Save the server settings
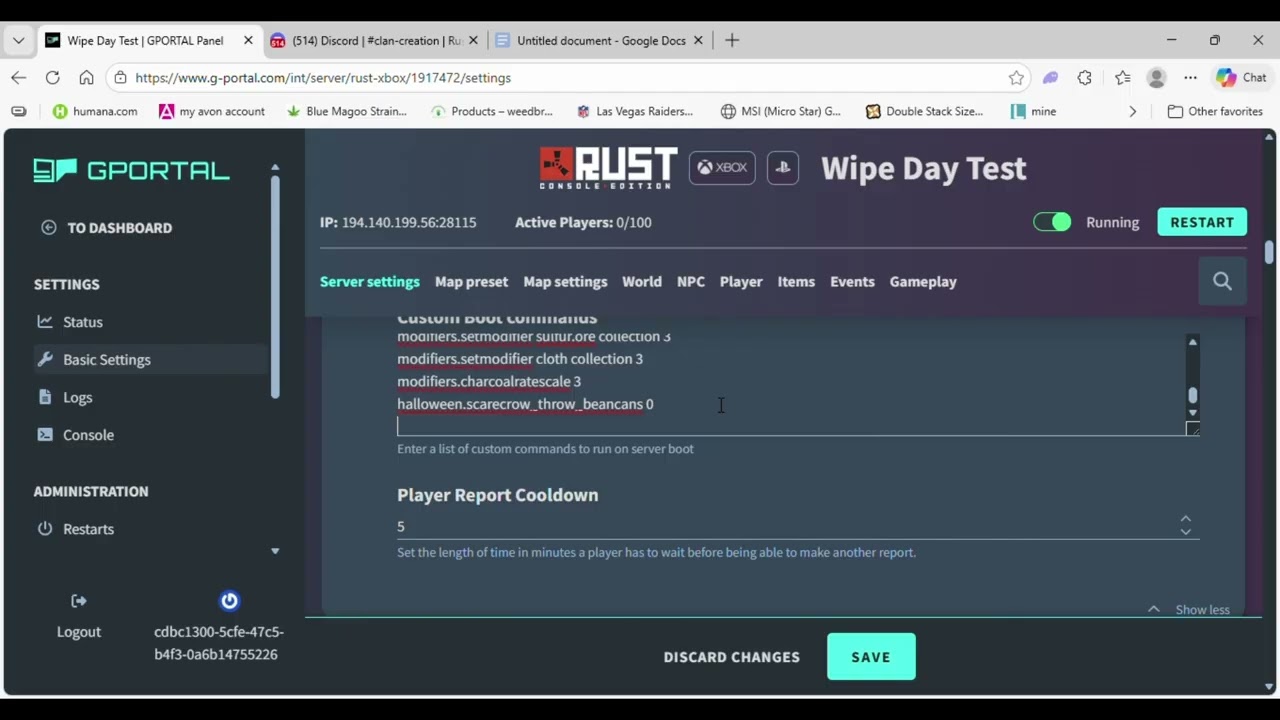1280x720 pixels. pyautogui.click(x=871, y=657)
